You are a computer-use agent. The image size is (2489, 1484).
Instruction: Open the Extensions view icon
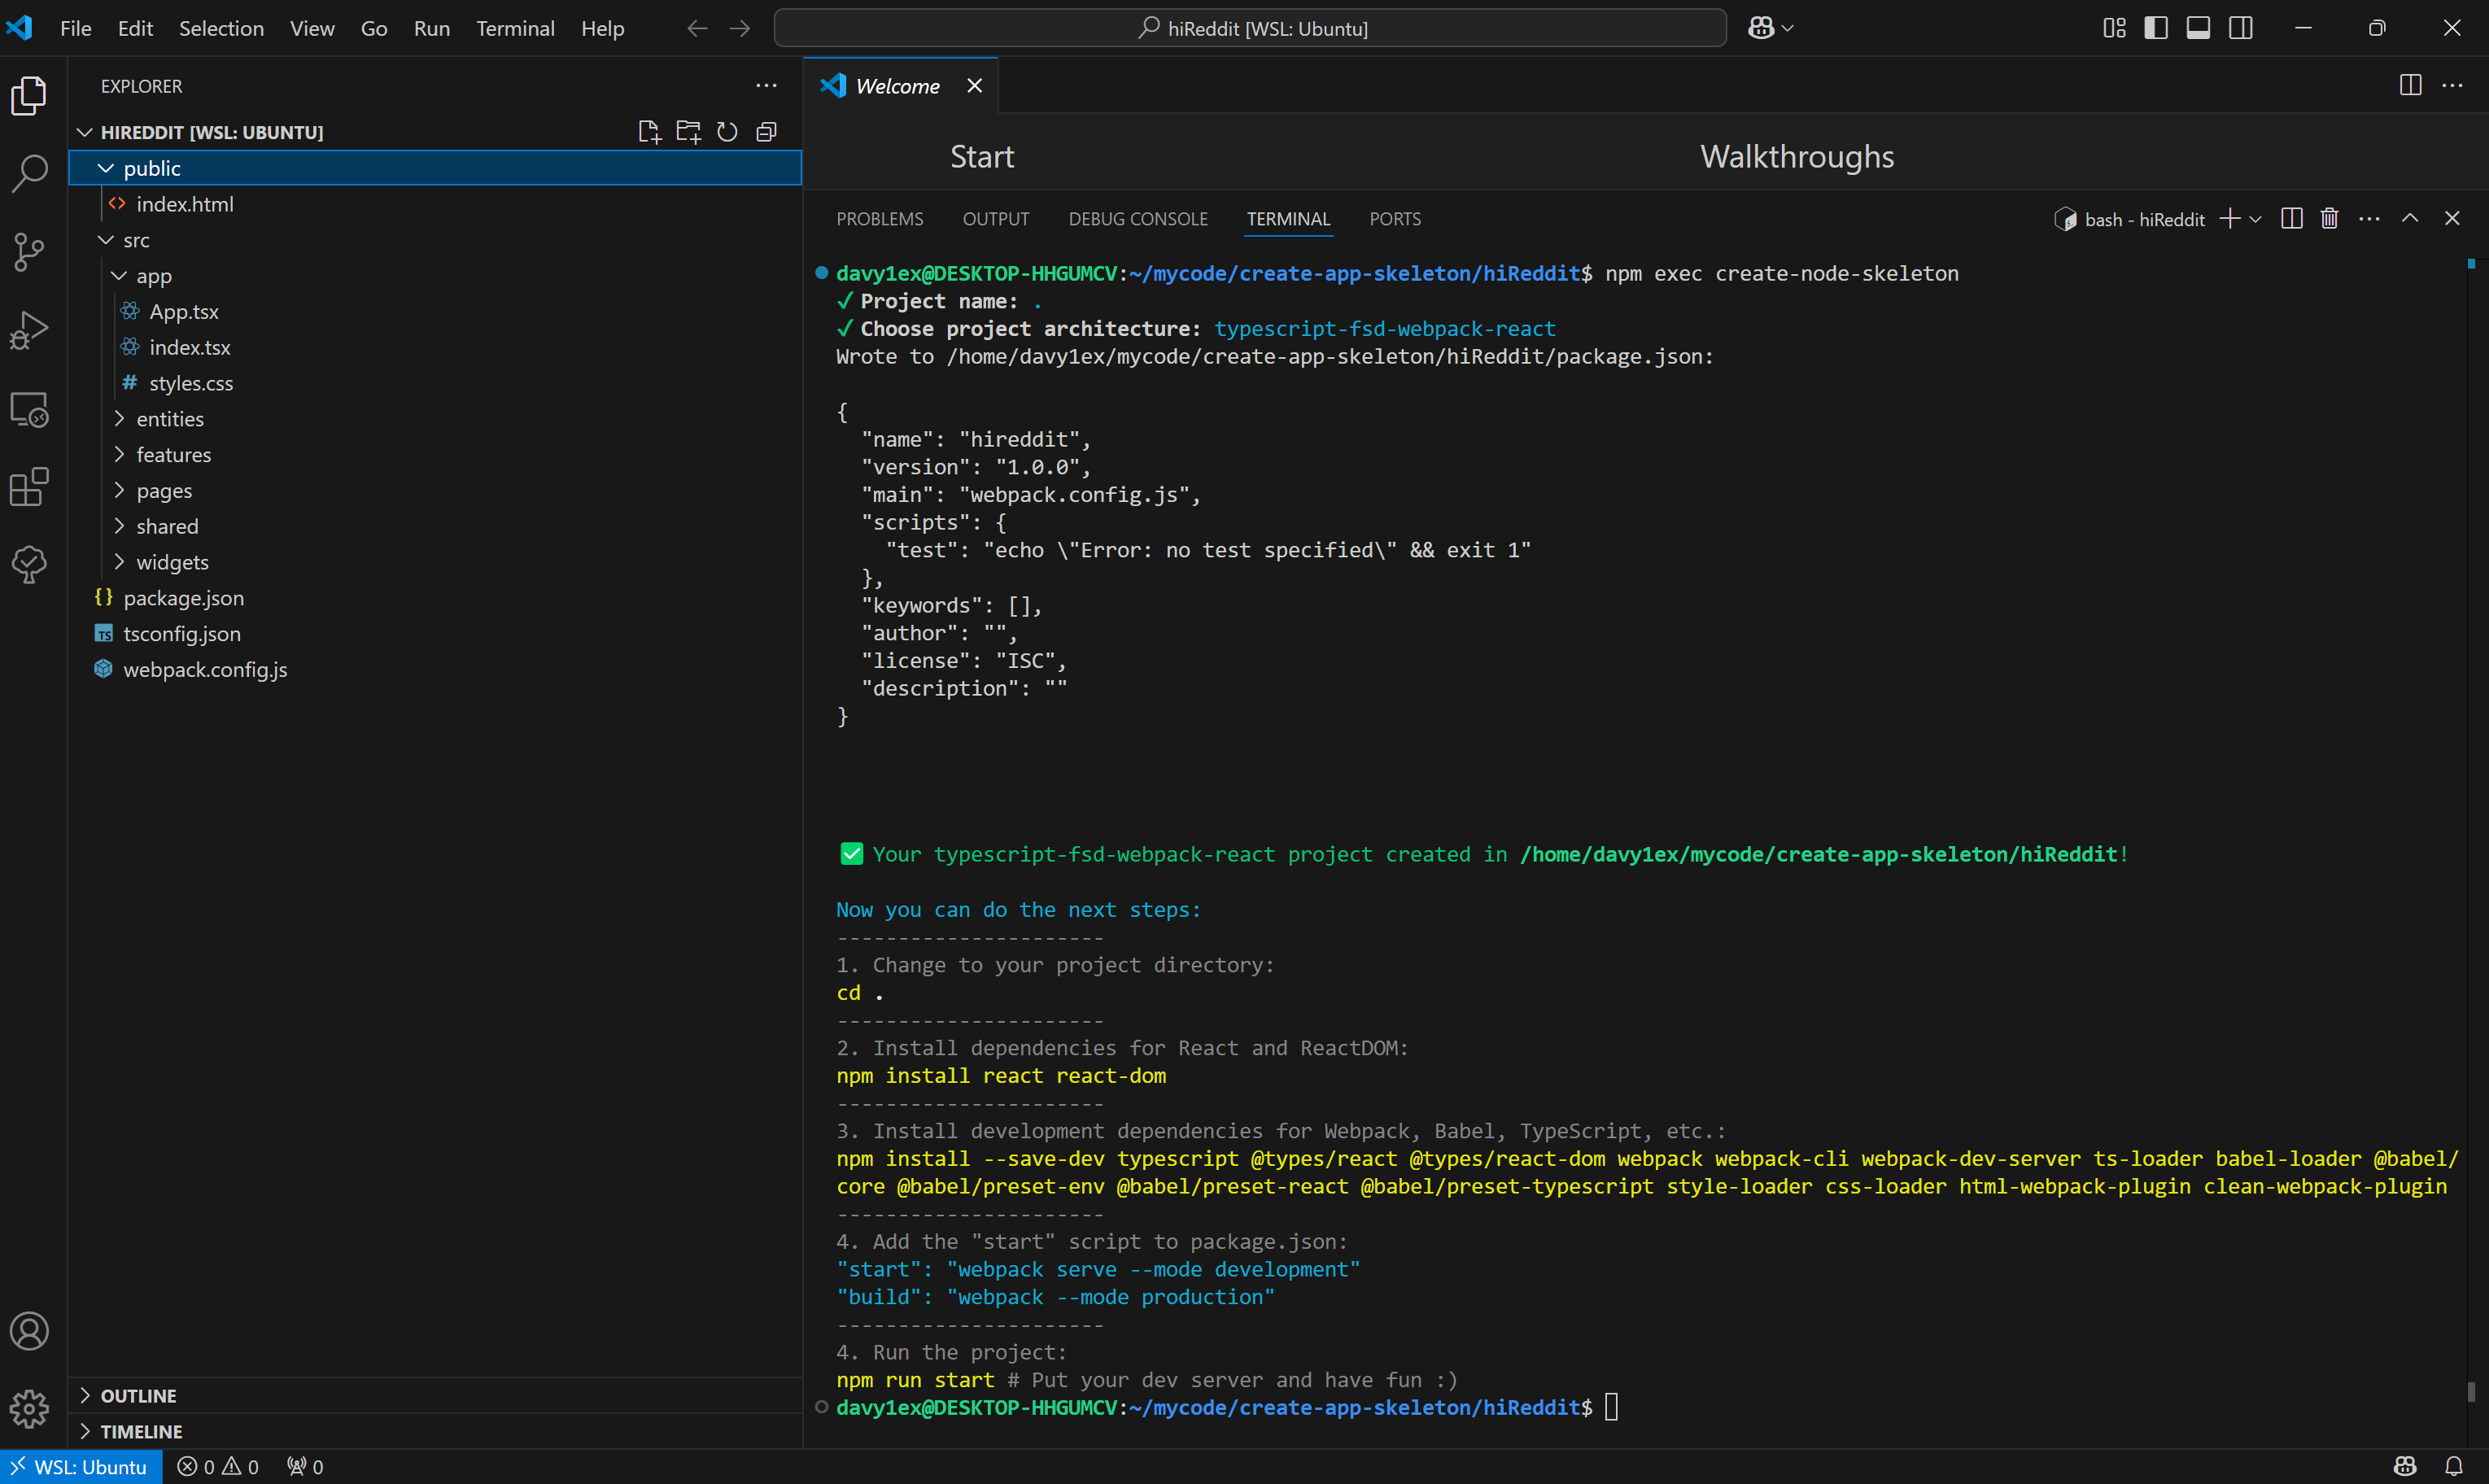29,487
